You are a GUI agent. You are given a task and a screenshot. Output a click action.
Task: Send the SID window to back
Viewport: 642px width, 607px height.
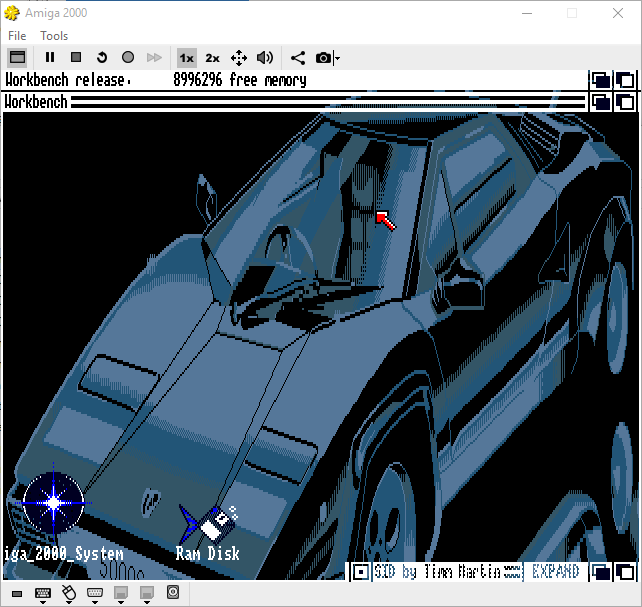tap(601, 572)
